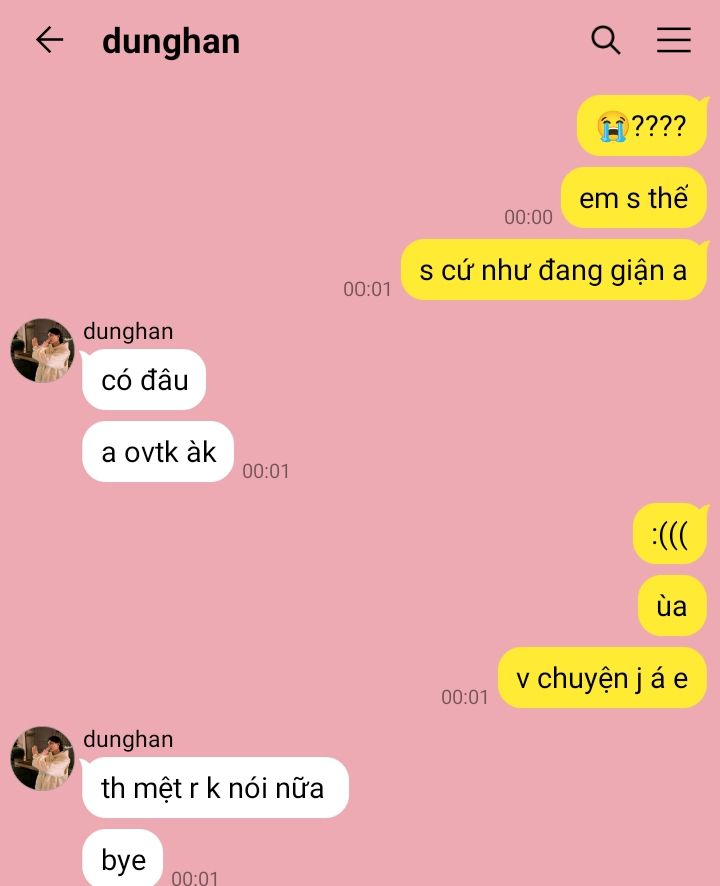Open dunghan's avatar beside 'th mệt r'
The width and height of the screenshot is (720, 886).
tap(42, 758)
